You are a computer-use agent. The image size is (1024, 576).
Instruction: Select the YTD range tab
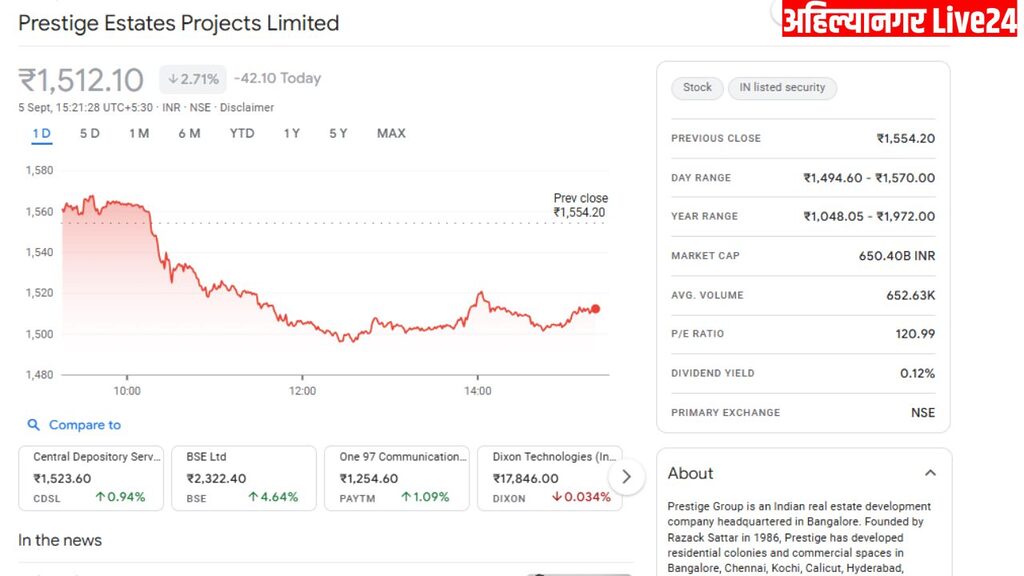coord(242,133)
